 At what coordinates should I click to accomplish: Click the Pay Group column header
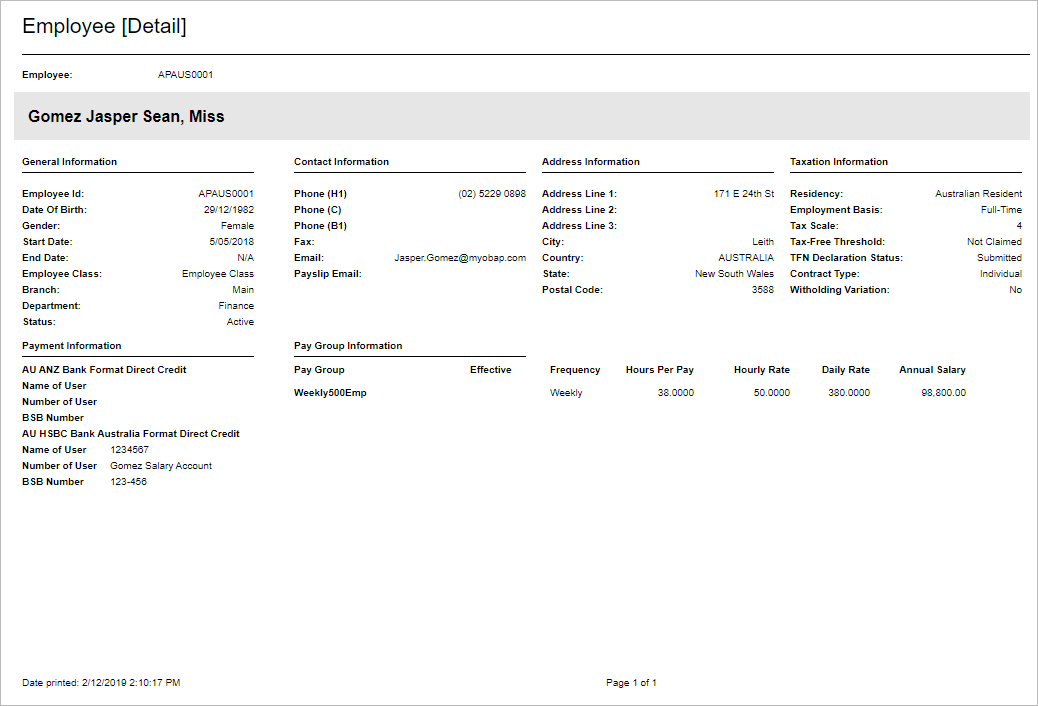[319, 370]
